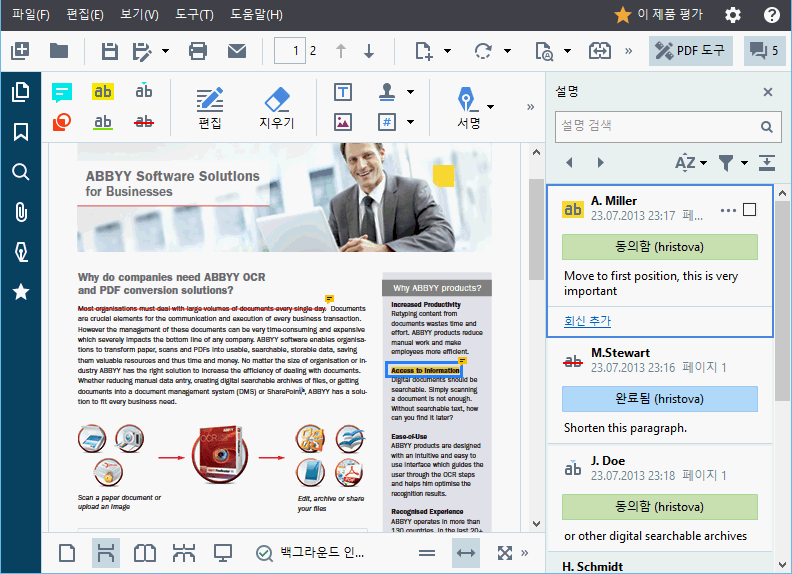The image size is (792, 574).
Task: Open the 보기(V) menu
Action: pos(139,15)
